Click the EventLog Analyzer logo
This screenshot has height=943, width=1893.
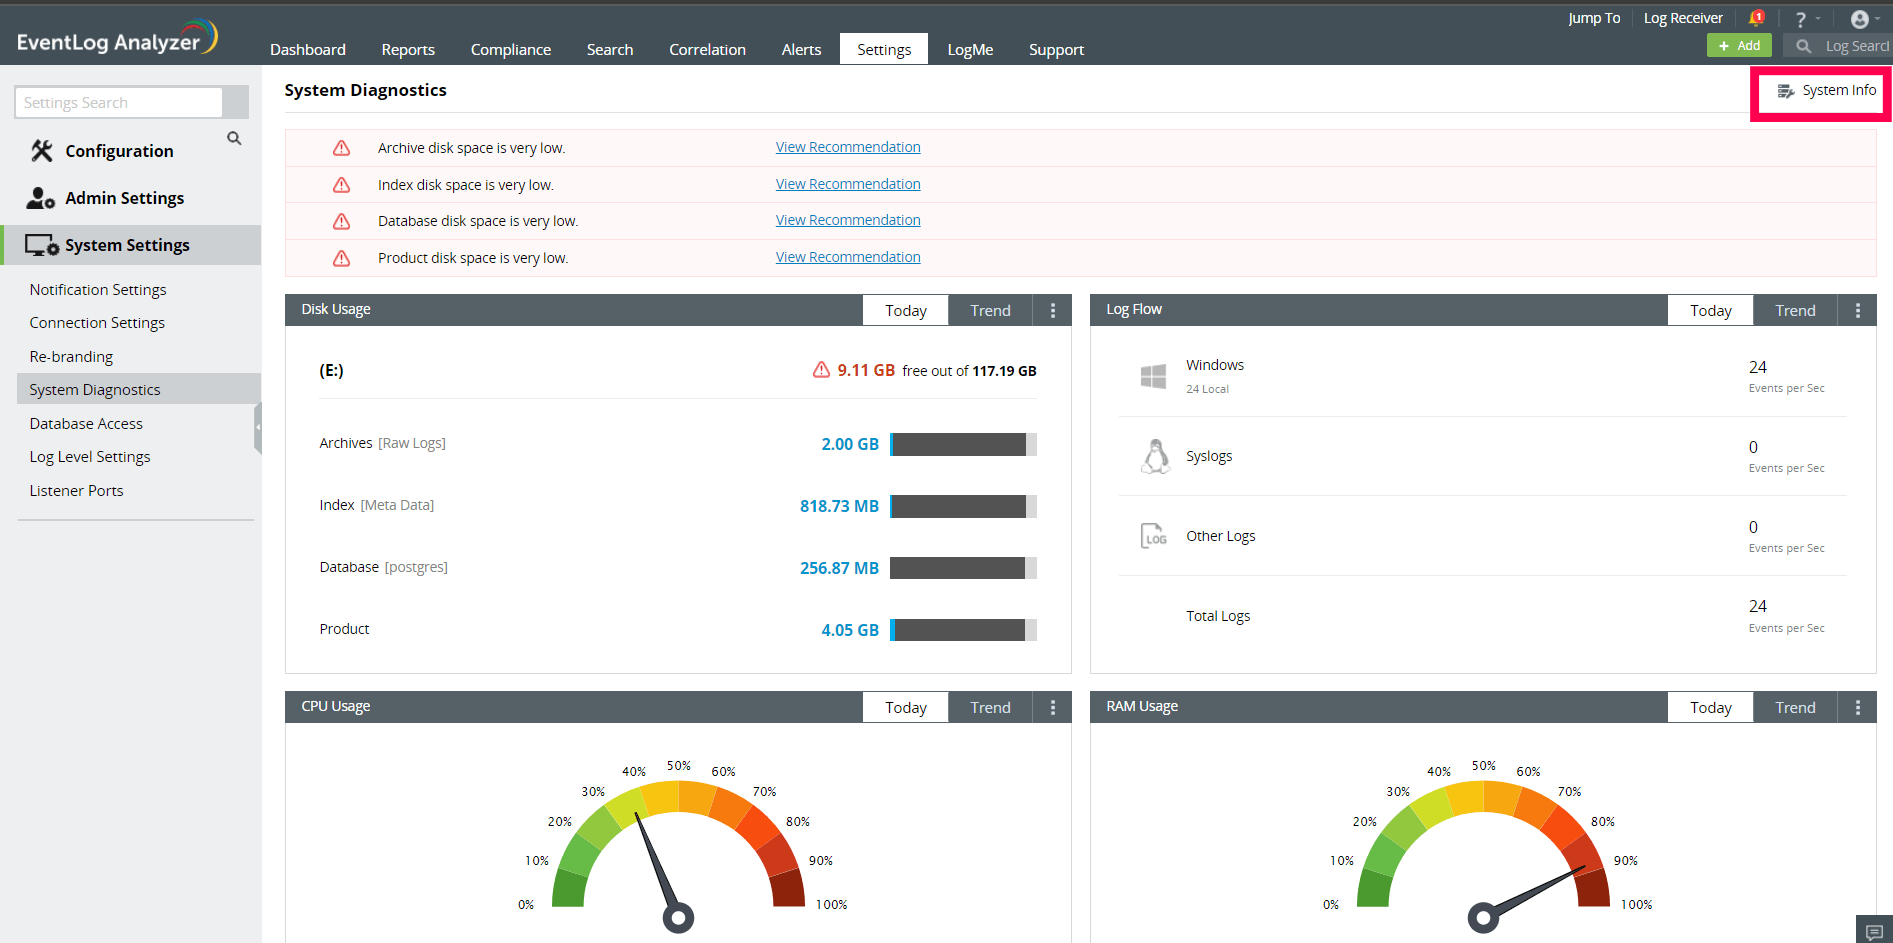[x=117, y=38]
